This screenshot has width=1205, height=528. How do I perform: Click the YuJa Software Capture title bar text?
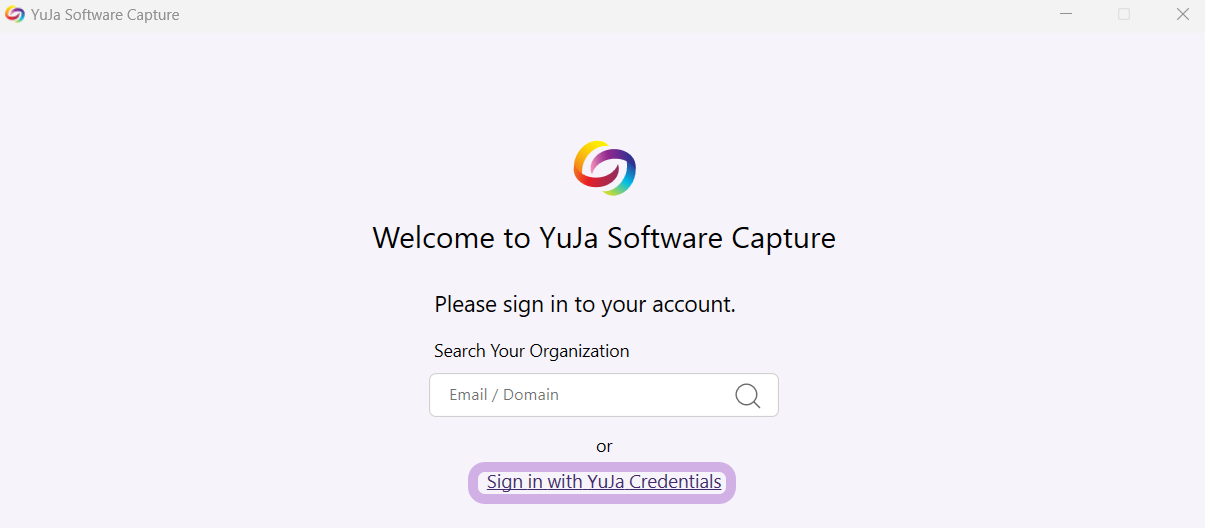pyautogui.click(x=105, y=15)
